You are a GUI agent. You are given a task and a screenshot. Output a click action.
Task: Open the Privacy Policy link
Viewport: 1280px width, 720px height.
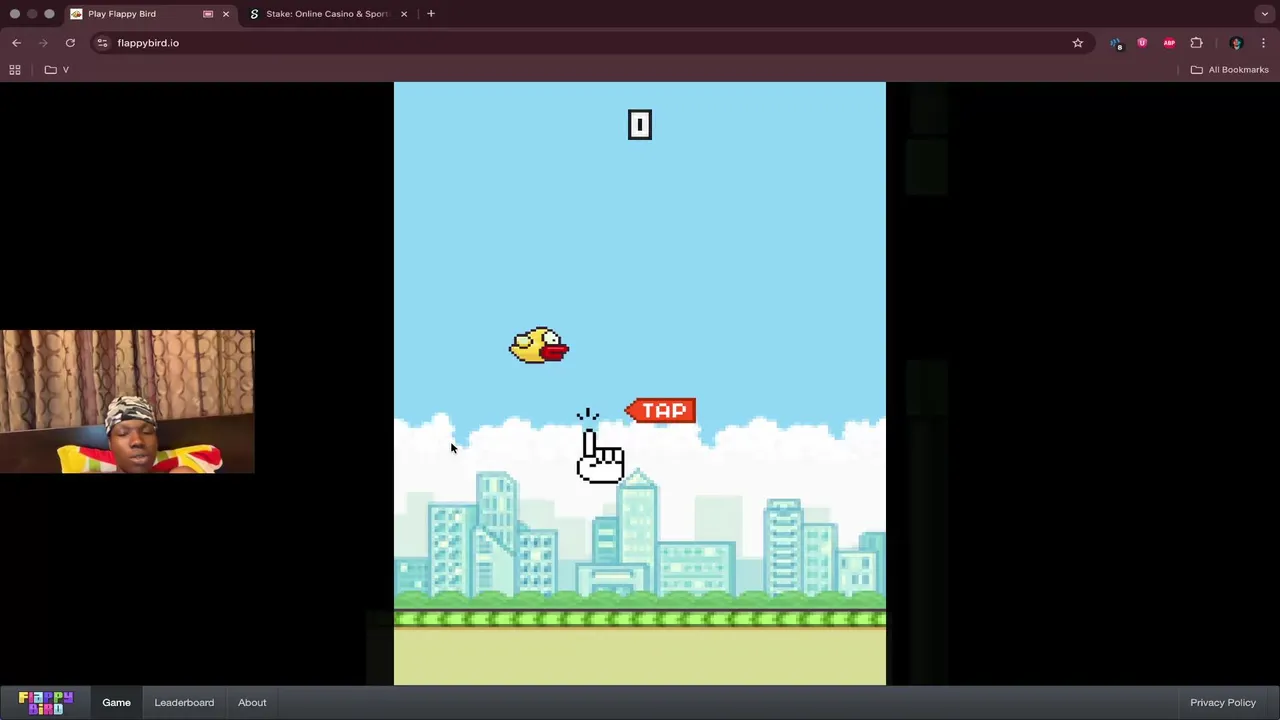pos(1223,702)
